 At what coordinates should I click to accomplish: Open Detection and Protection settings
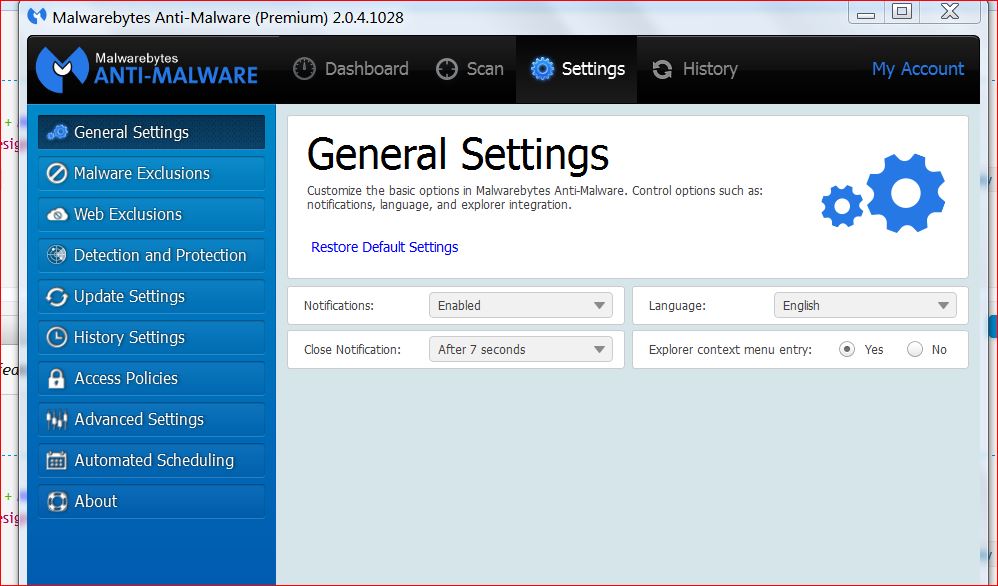pos(151,255)
